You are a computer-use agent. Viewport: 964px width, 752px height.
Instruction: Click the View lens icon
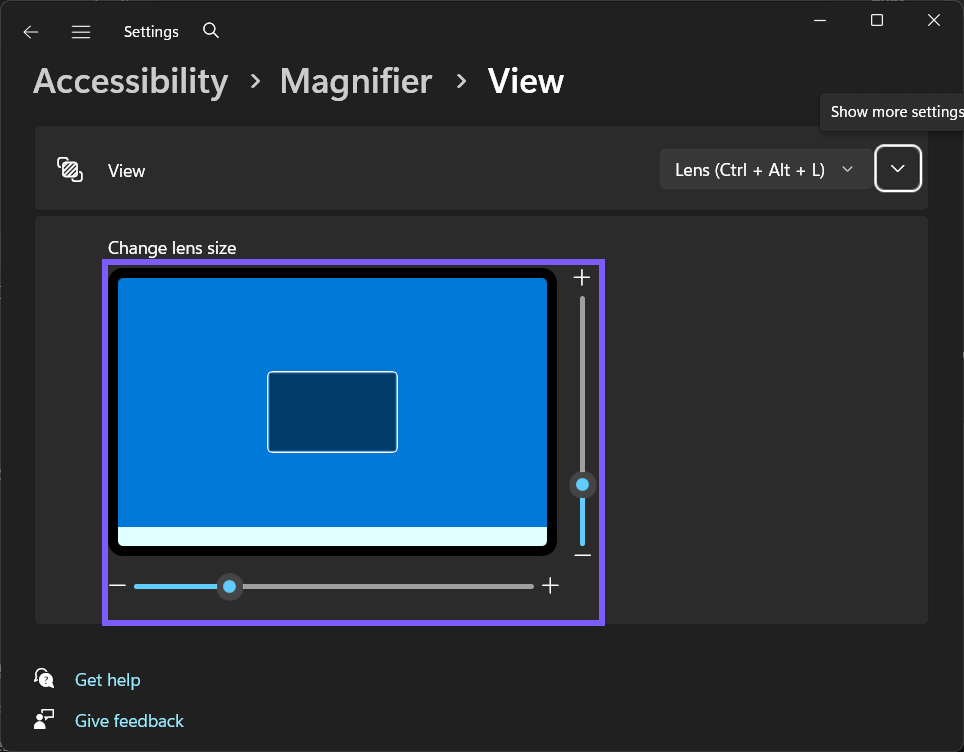[x=70, y=170]
